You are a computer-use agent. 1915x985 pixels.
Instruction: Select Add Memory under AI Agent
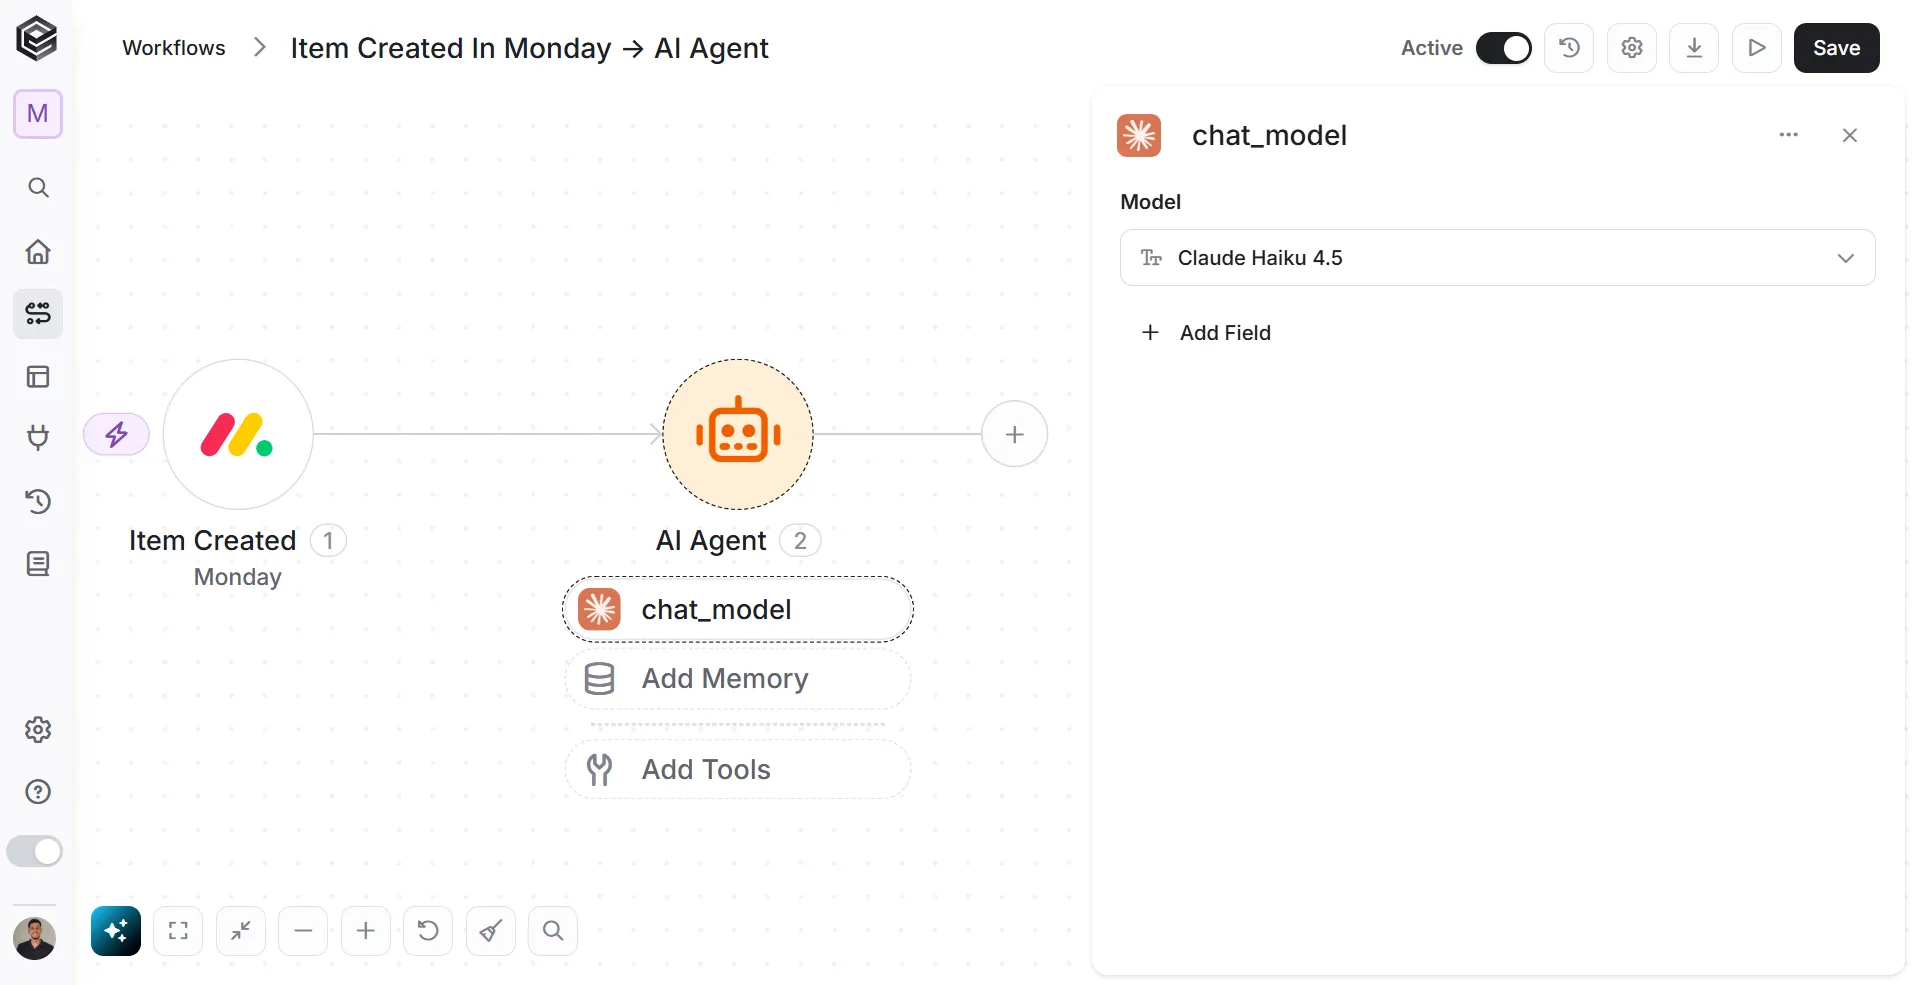pyautogui.click(x=738, y=679)
